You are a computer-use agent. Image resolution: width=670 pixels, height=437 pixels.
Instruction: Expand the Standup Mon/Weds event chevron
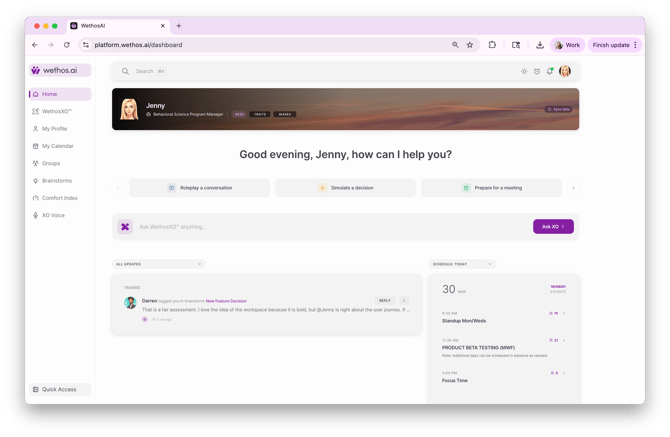click(564, 314)
